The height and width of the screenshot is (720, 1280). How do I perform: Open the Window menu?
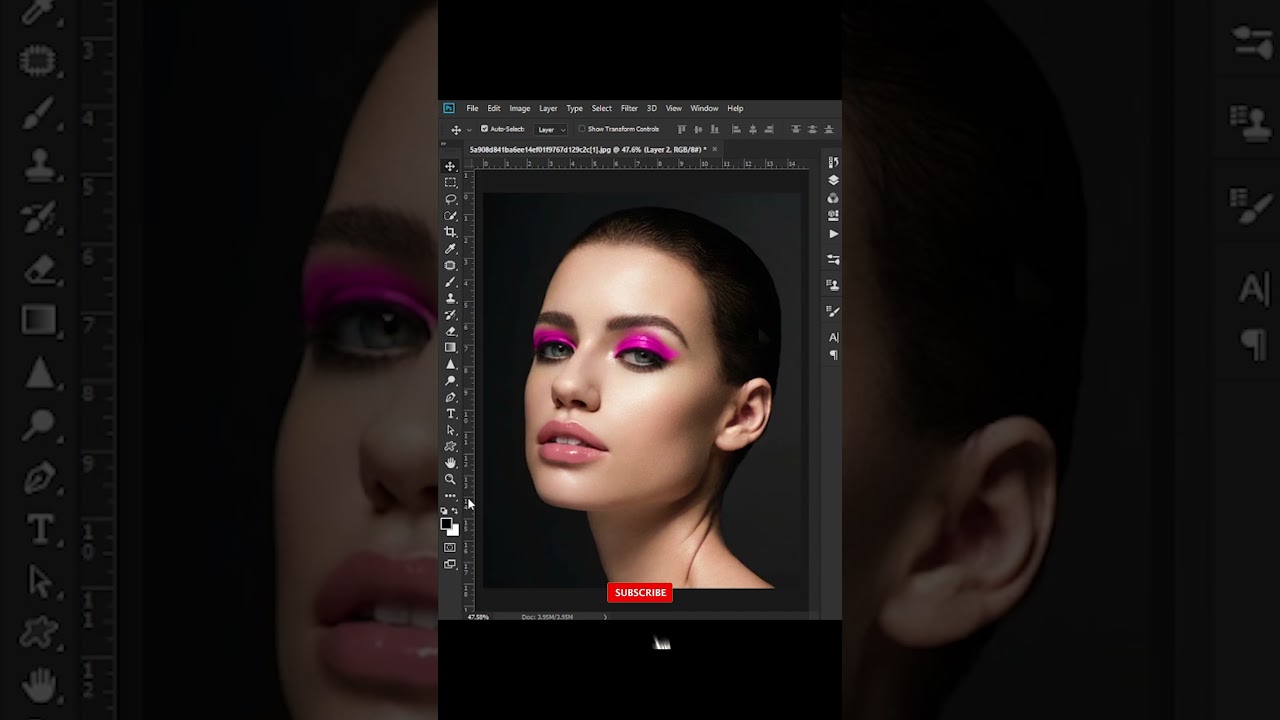704,108
